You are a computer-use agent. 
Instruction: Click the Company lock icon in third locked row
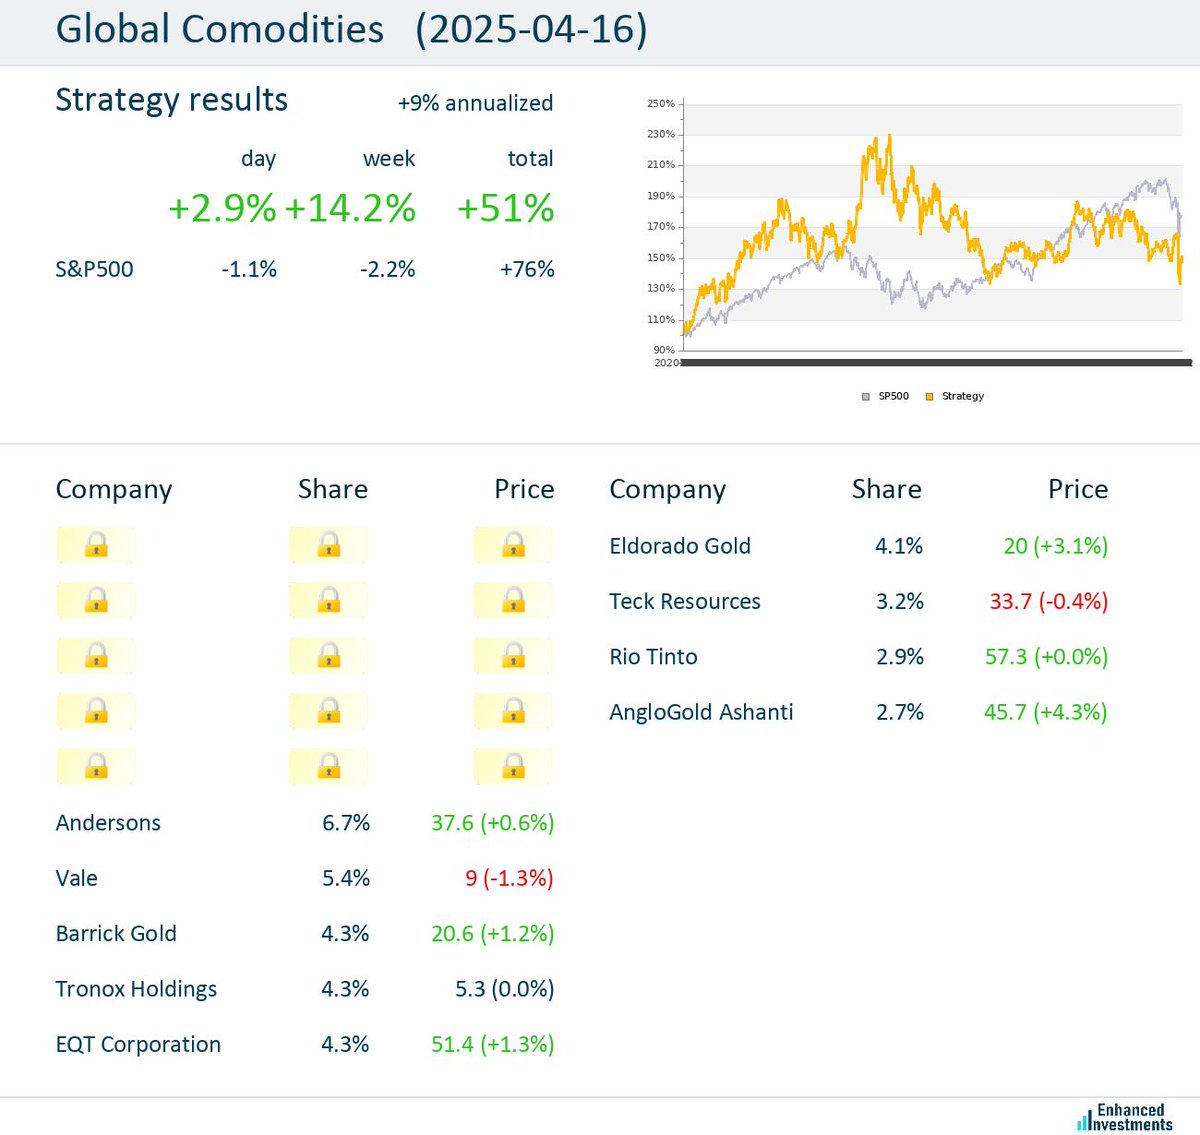point(96,656)
